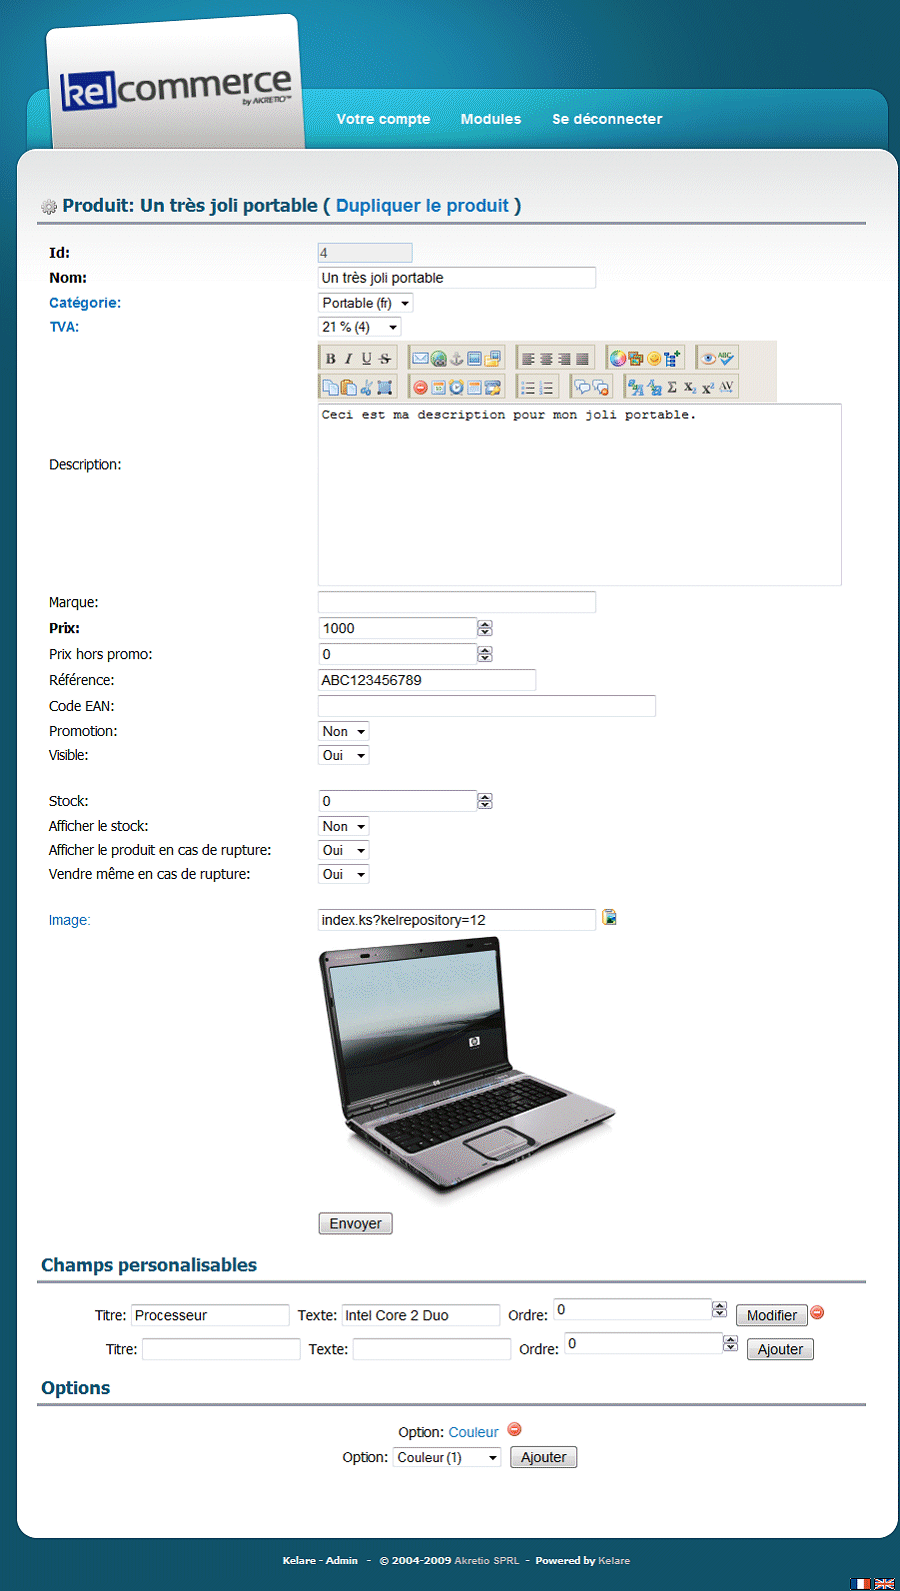The width and height of the screenshot is (900, 1591).
Task: Expand the Visible dropdown set to Oui
Action: 343,756
